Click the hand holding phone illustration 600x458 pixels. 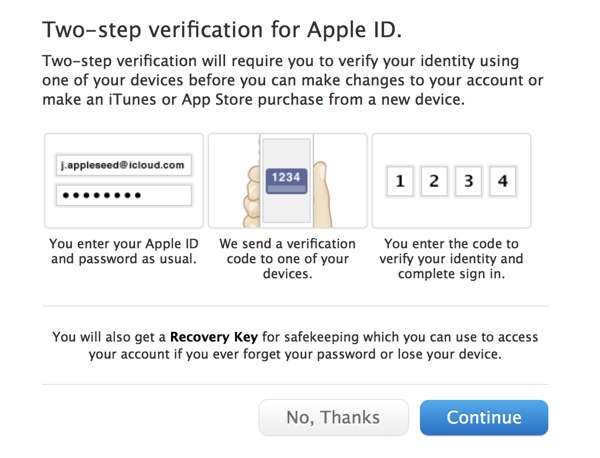pos(287,181)
